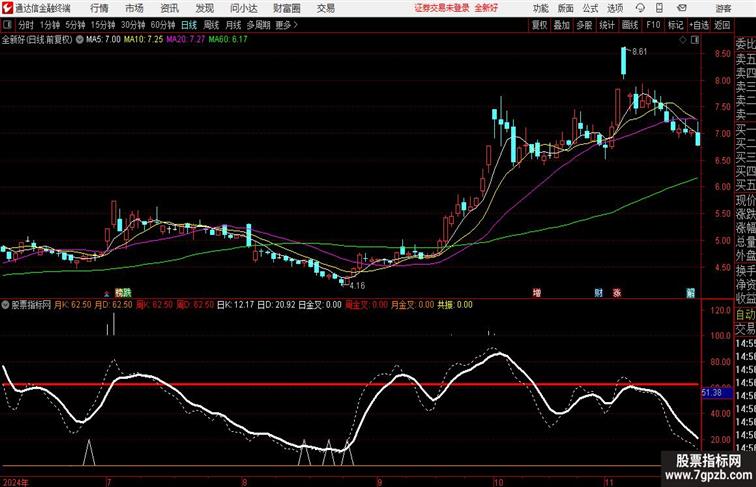The image size is (756, 487).
Task: Click the 证券交易未登录 login link
Action: coord(442,8)
